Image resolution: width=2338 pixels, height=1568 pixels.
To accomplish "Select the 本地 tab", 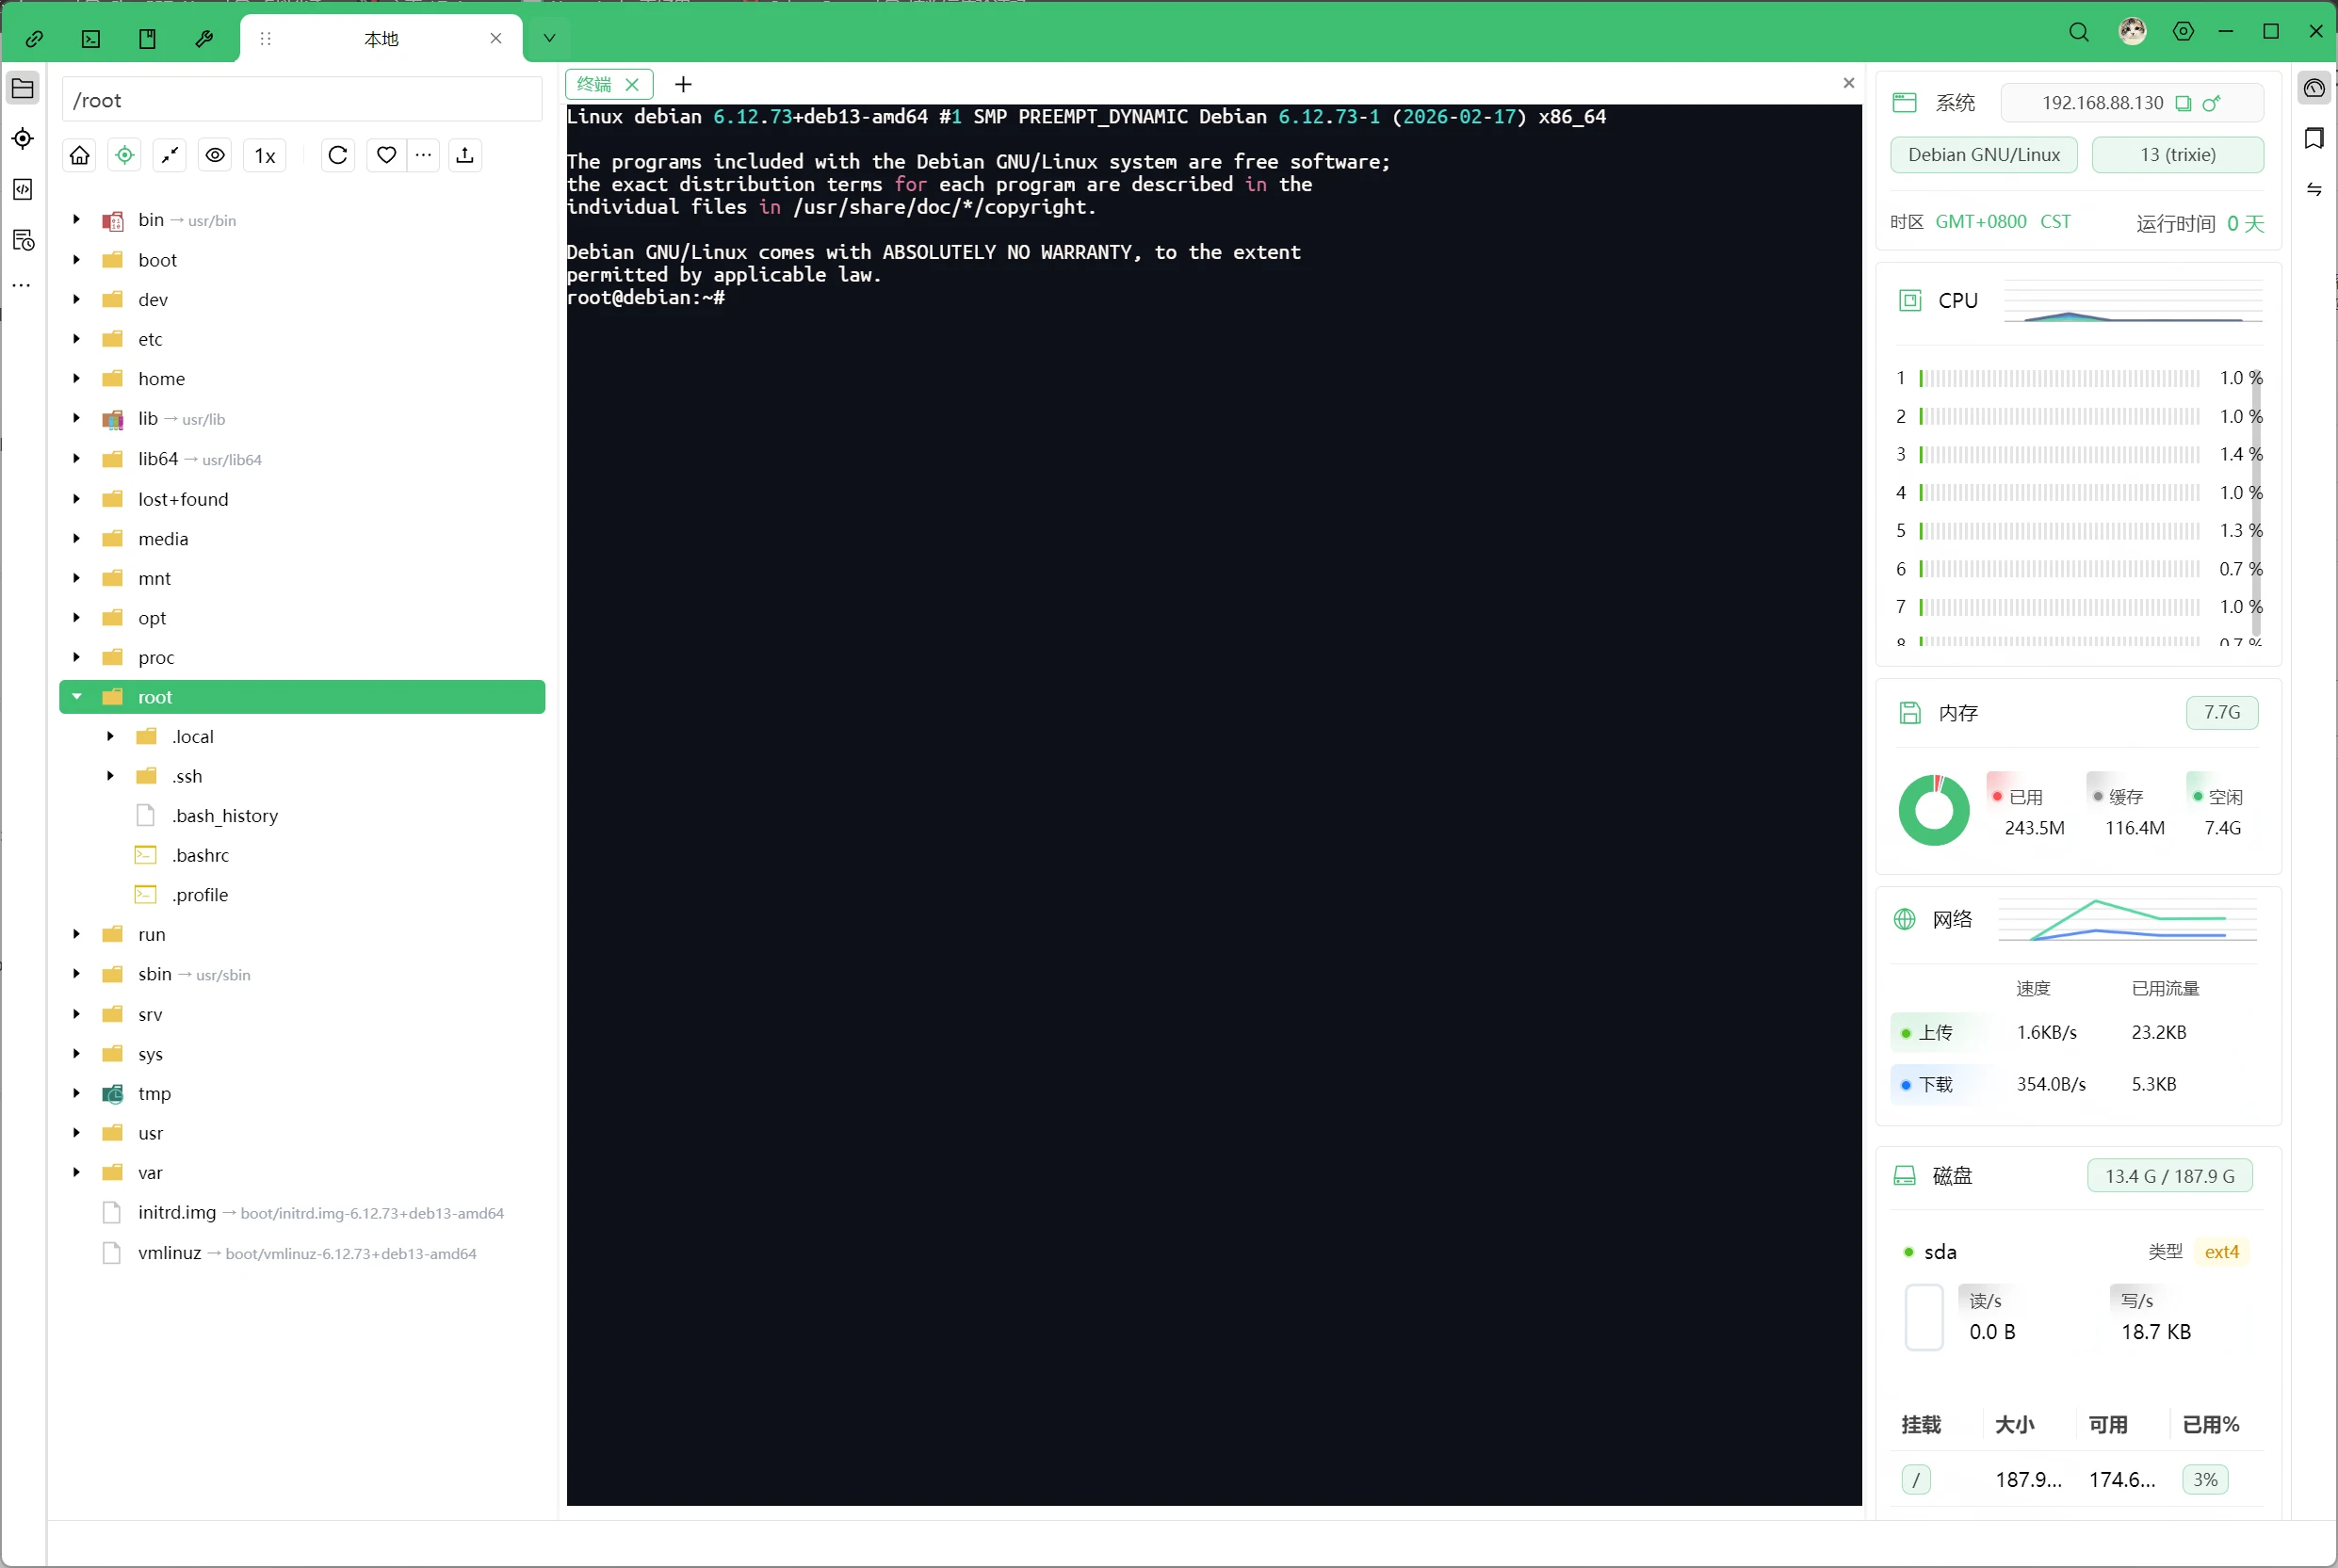I will (x=380, y=39).
